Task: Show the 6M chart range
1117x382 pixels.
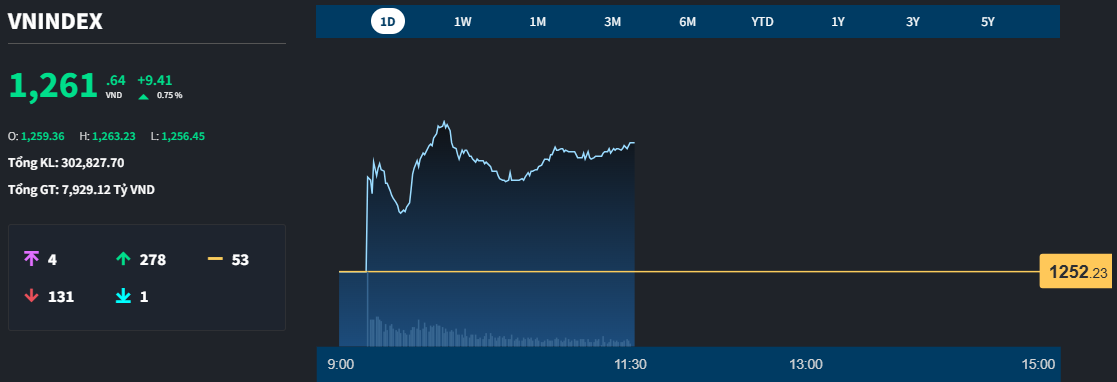Action: (687, 21)
